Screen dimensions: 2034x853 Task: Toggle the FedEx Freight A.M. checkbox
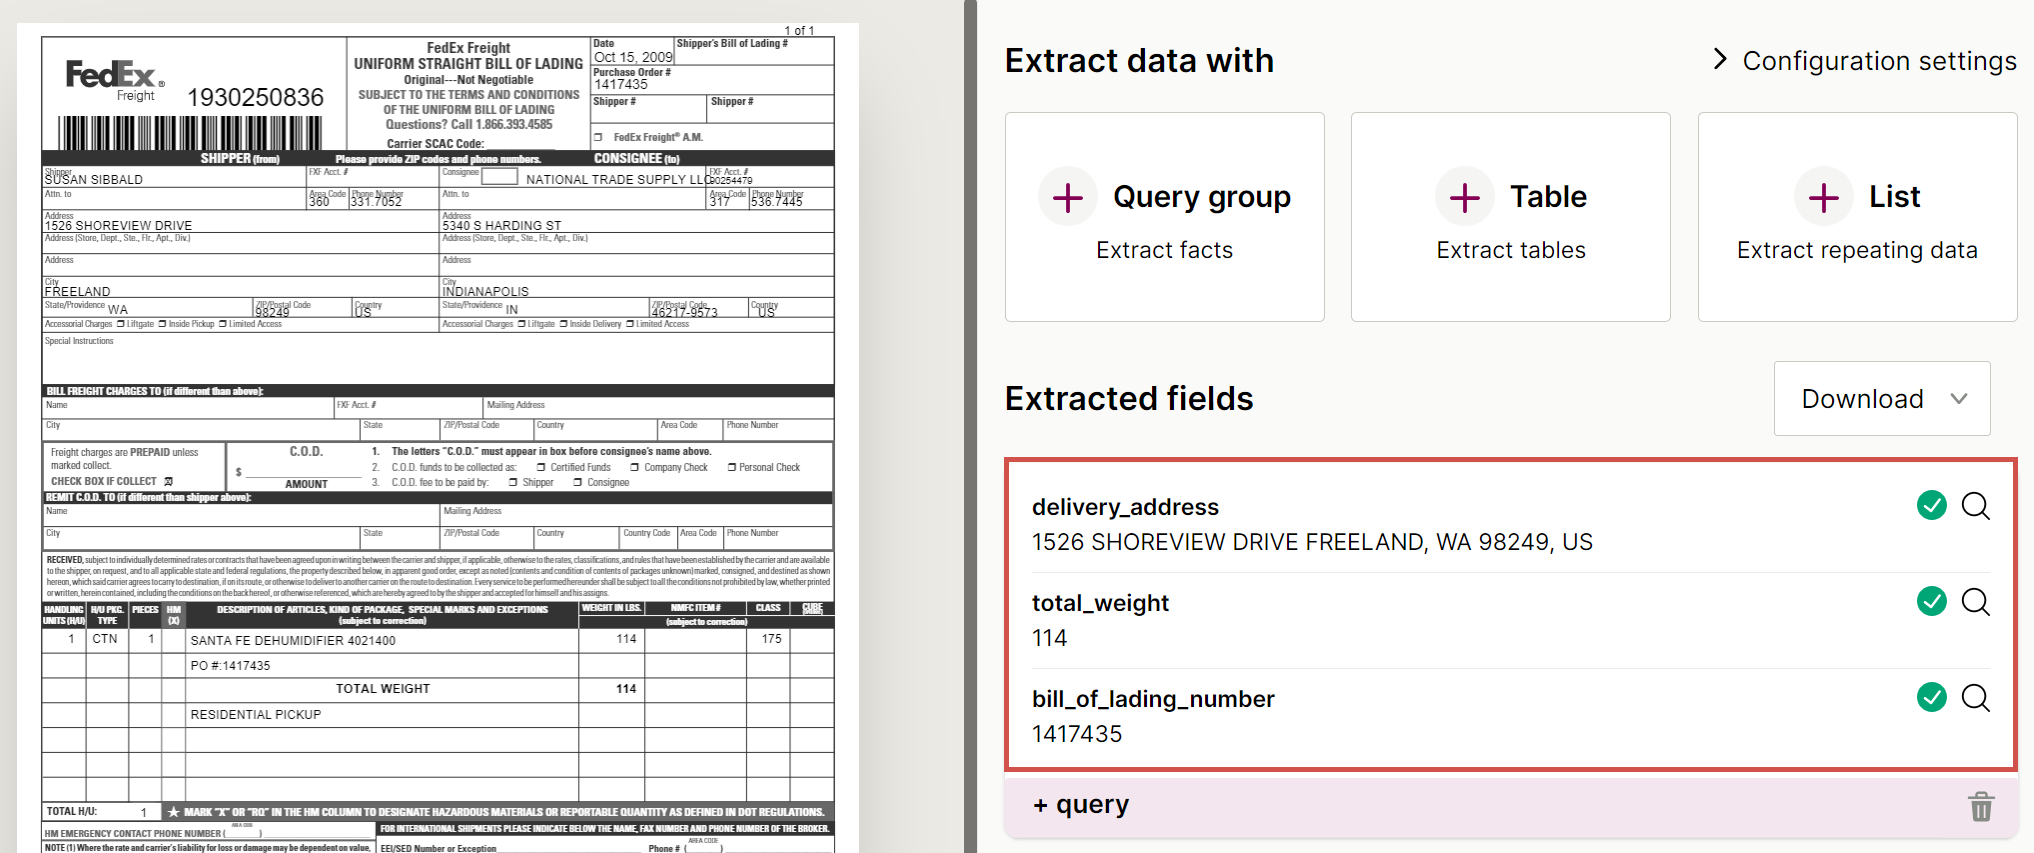[x=598, y=137]
